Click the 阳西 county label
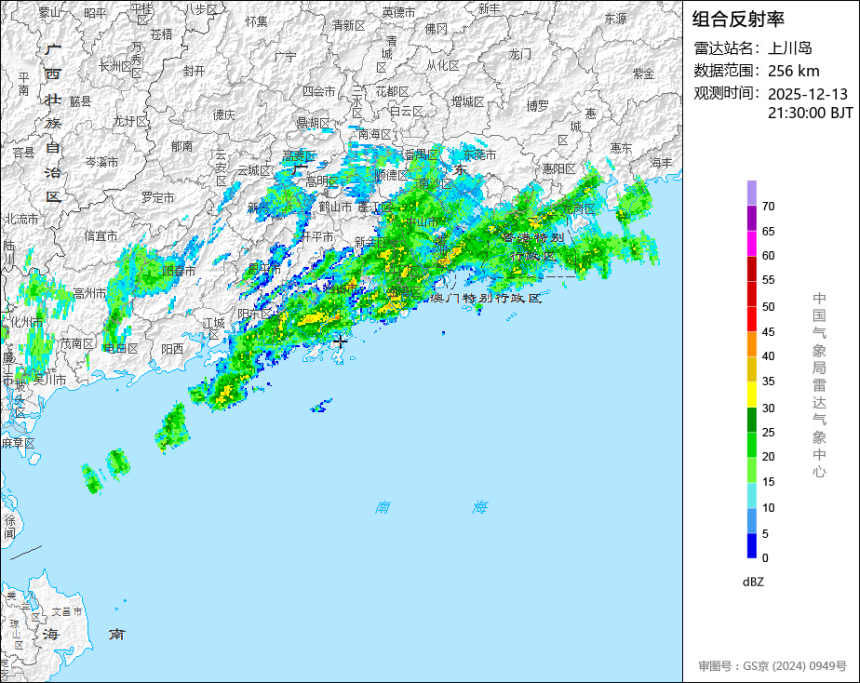 click(x=172, y=349)
